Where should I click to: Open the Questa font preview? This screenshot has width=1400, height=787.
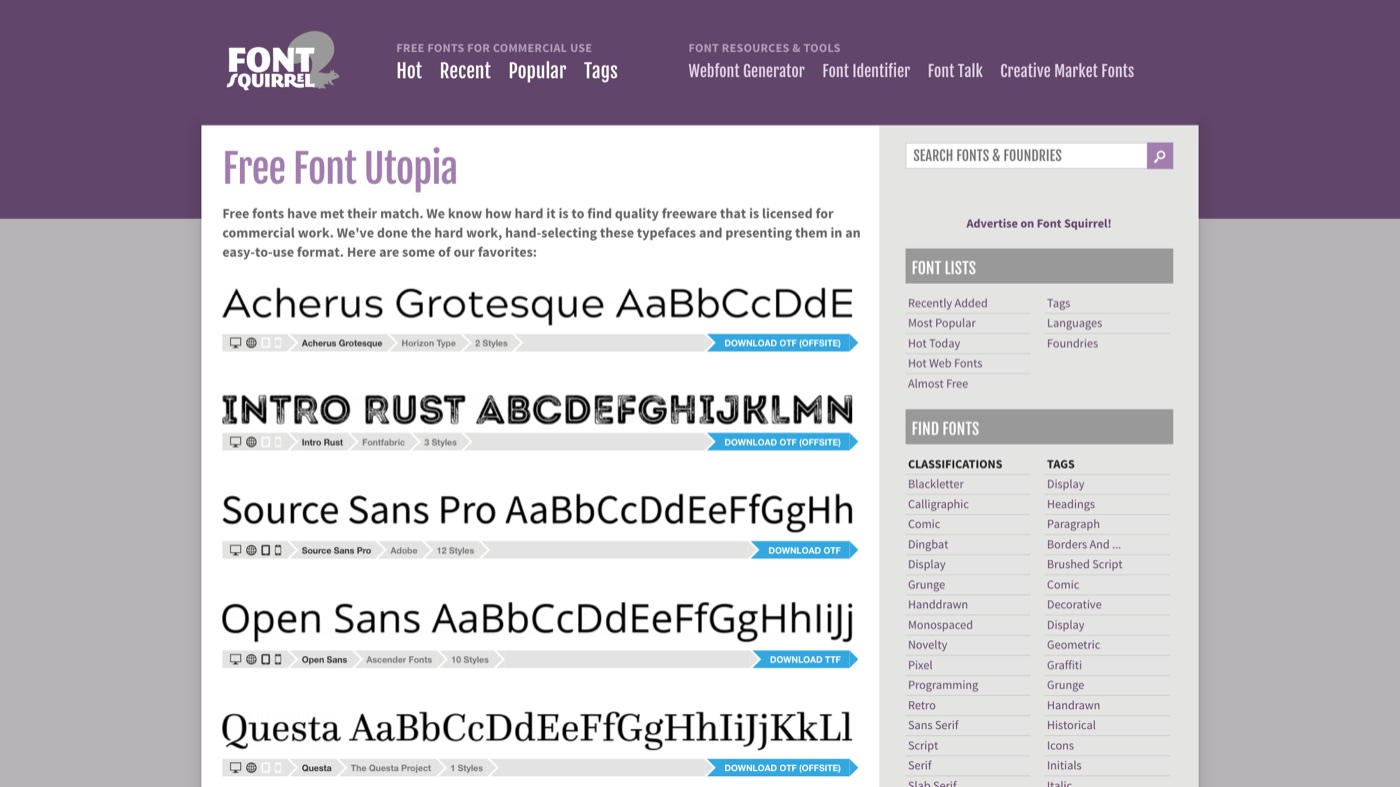pos(537,729)
